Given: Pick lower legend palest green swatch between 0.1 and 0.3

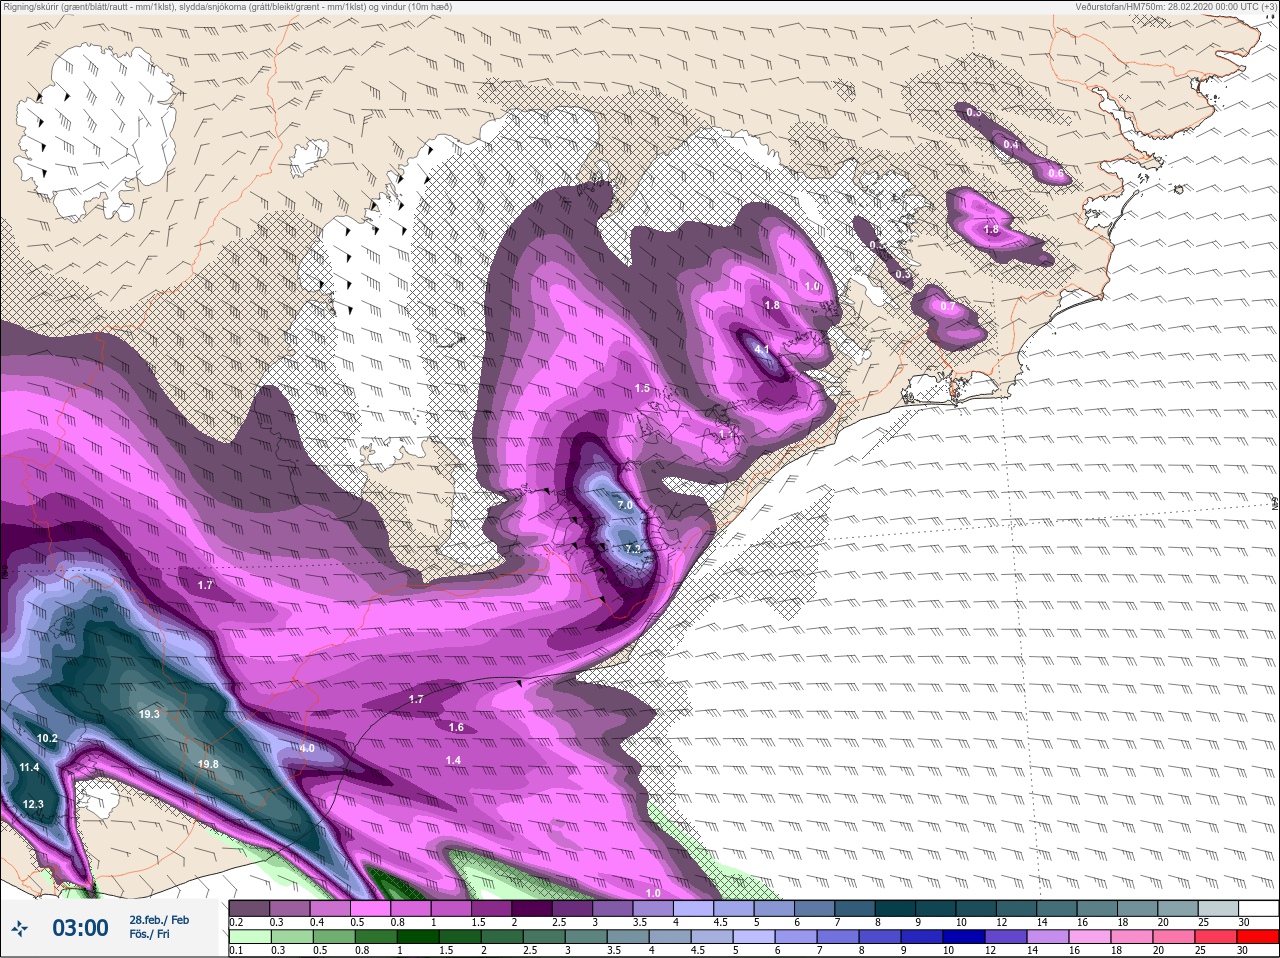Looking at the screenshot, I should point(250,937).
